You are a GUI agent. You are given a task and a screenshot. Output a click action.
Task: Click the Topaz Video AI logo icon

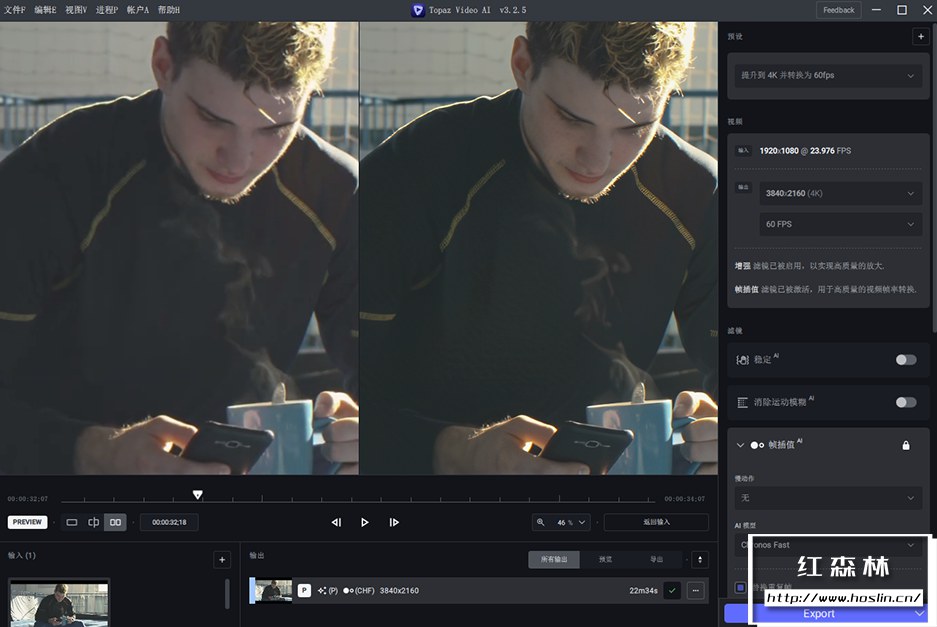click(x=418, y=10)
